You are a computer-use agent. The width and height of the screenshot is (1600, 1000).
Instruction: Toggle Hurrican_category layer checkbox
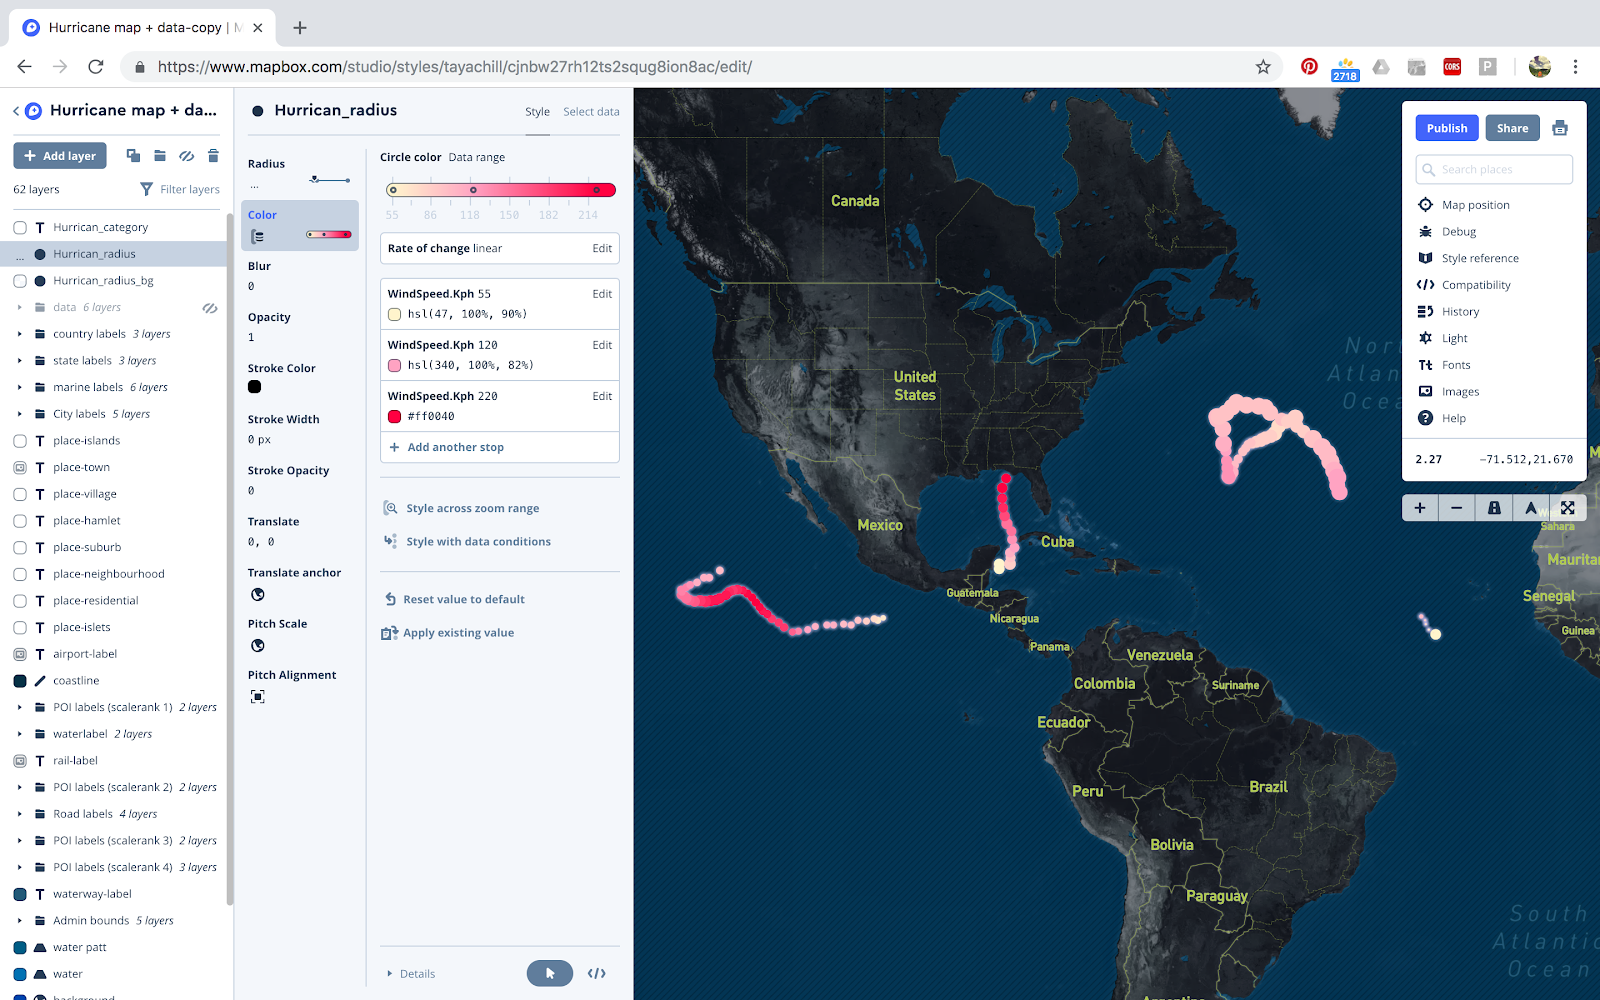[x=20, y=228]
